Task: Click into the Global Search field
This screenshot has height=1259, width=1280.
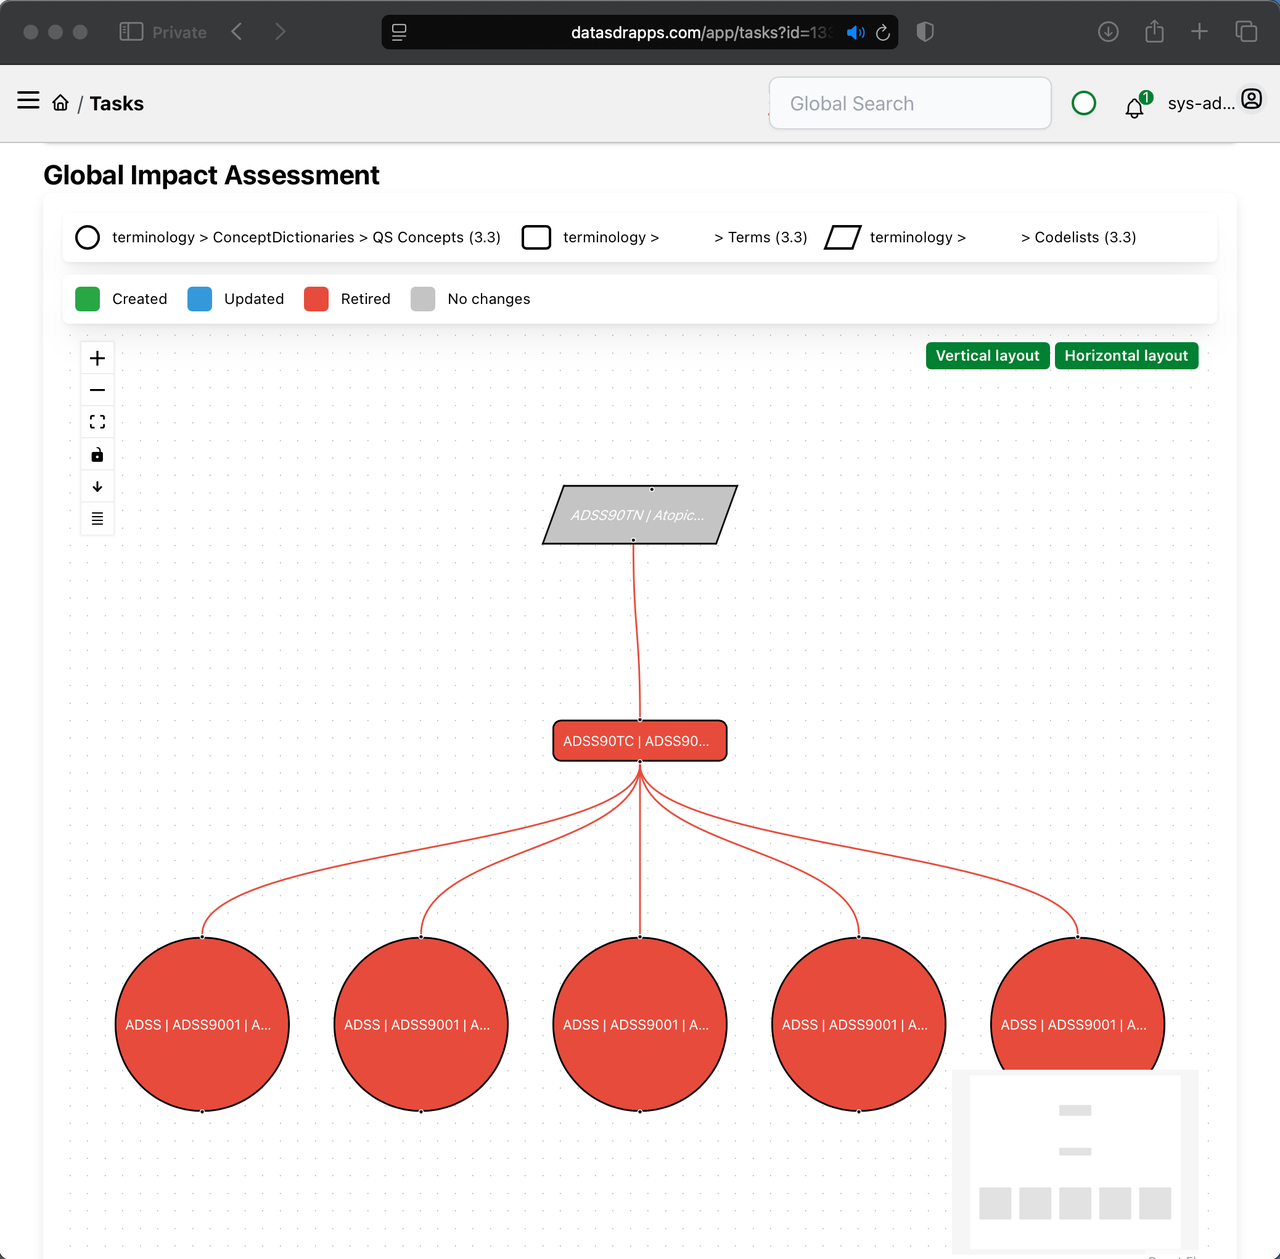Action: click(909, 103)
